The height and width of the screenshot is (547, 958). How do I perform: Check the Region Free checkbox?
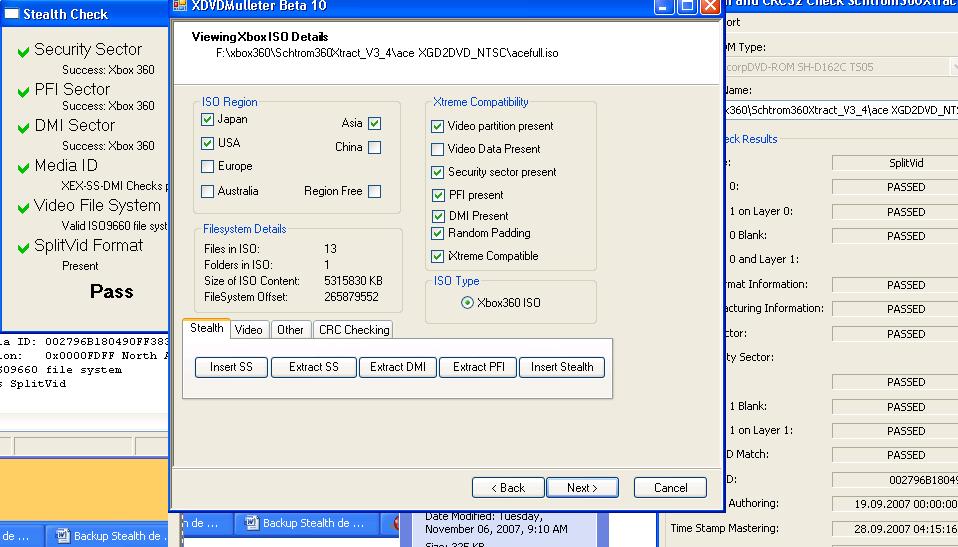(374, 191)
